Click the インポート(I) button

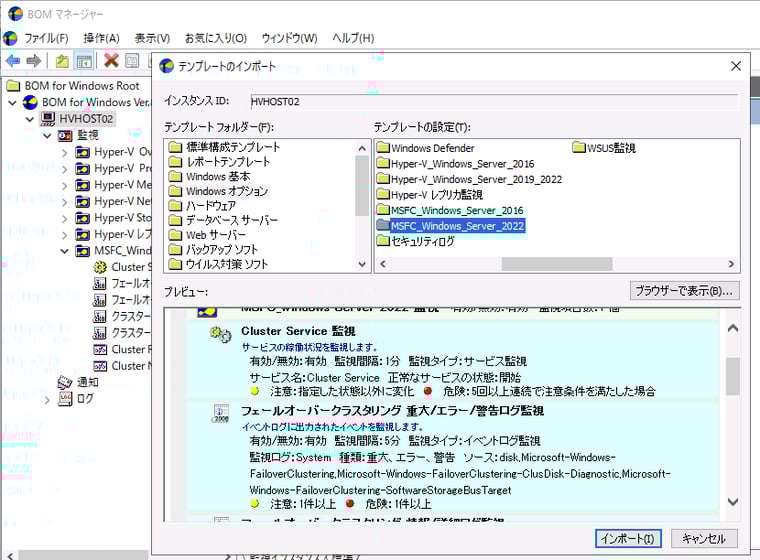coord(628,538)
